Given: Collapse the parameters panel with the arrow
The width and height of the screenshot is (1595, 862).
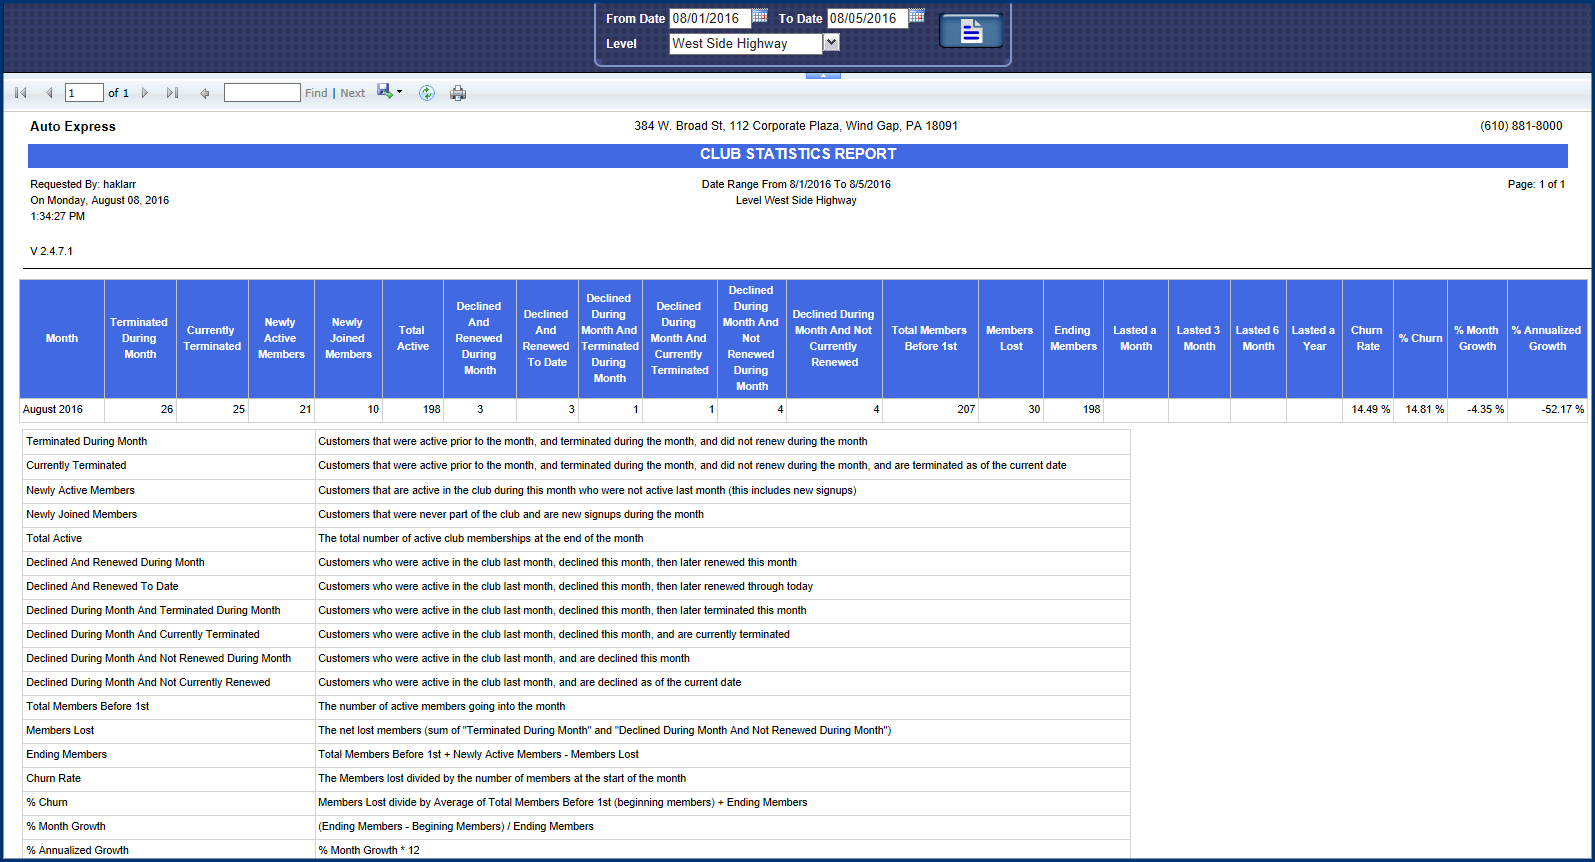Looking at the screenshot, I should pyautogui.click(x=823, y=74).
